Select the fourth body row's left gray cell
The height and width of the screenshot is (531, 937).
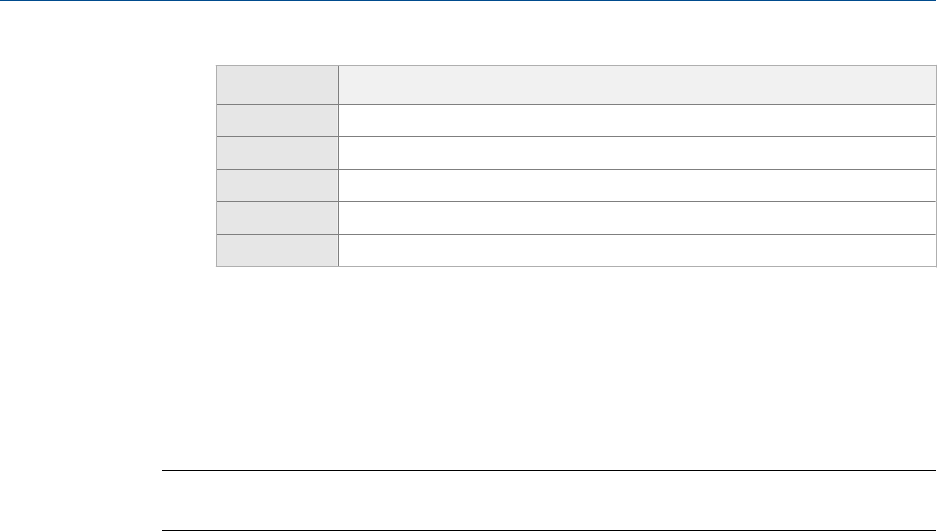[278, 218]
